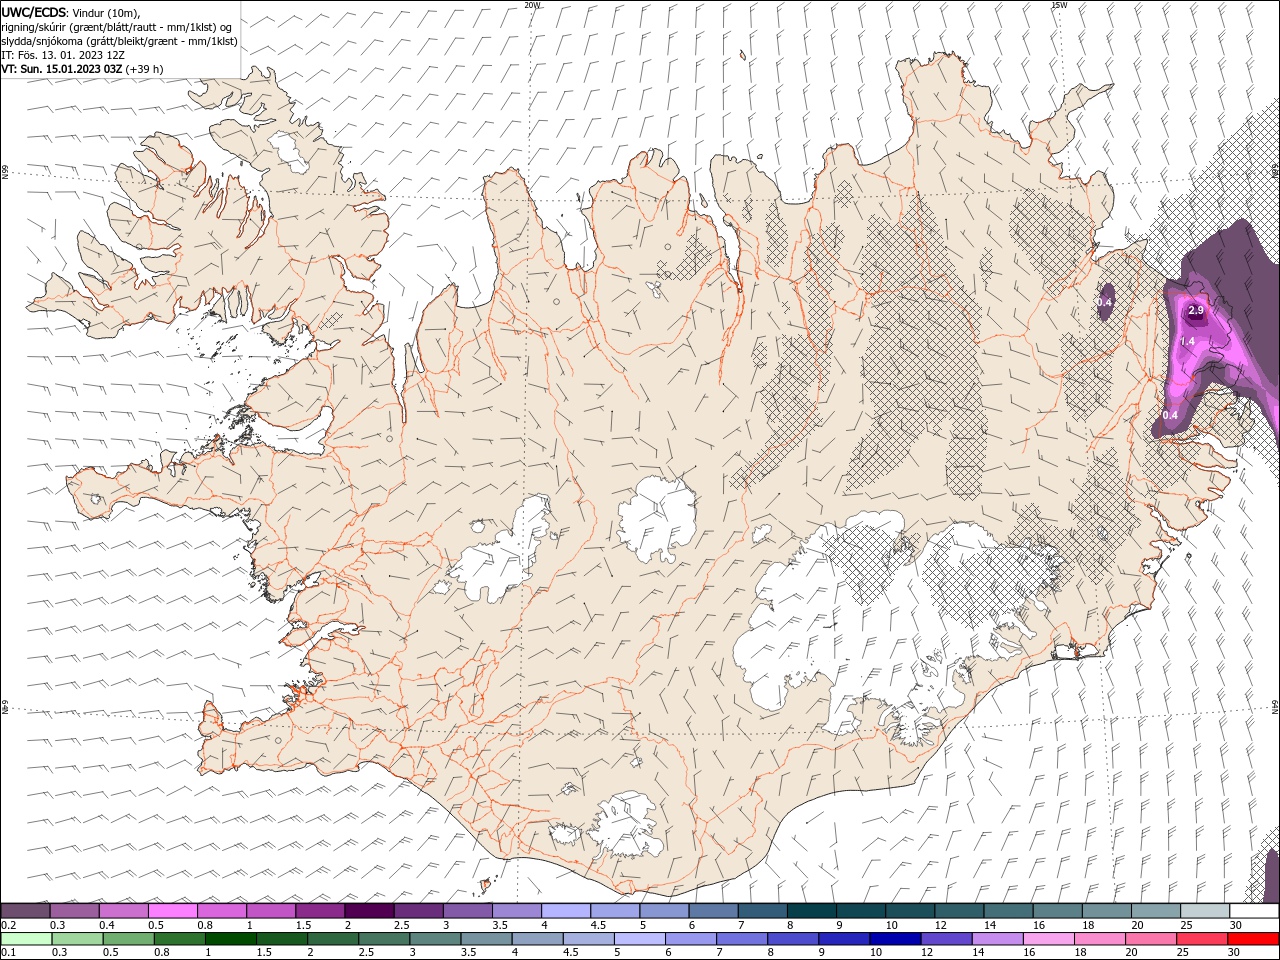Click the 30 label under the lower legend
Screen dimensions: 1280x960
pos(1232,953)
